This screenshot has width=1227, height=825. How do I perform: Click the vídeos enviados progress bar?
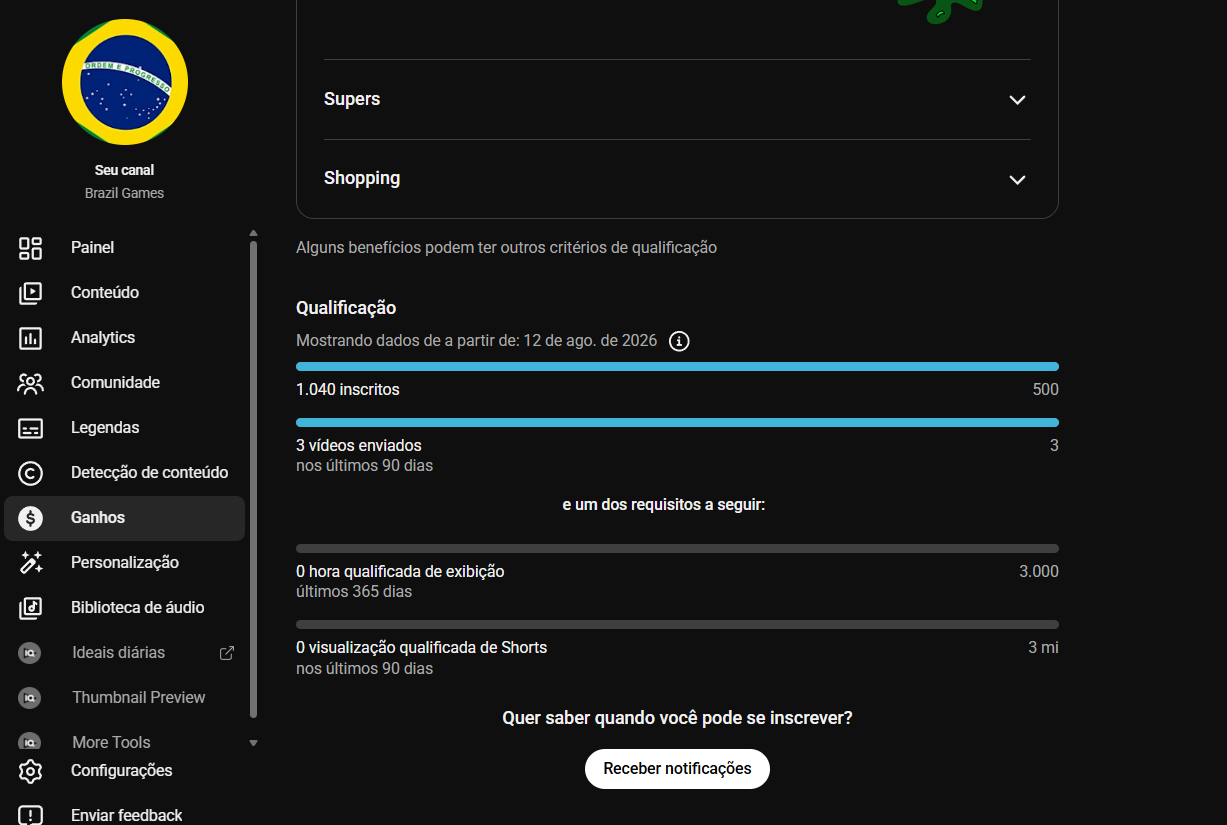pos(677,423)
